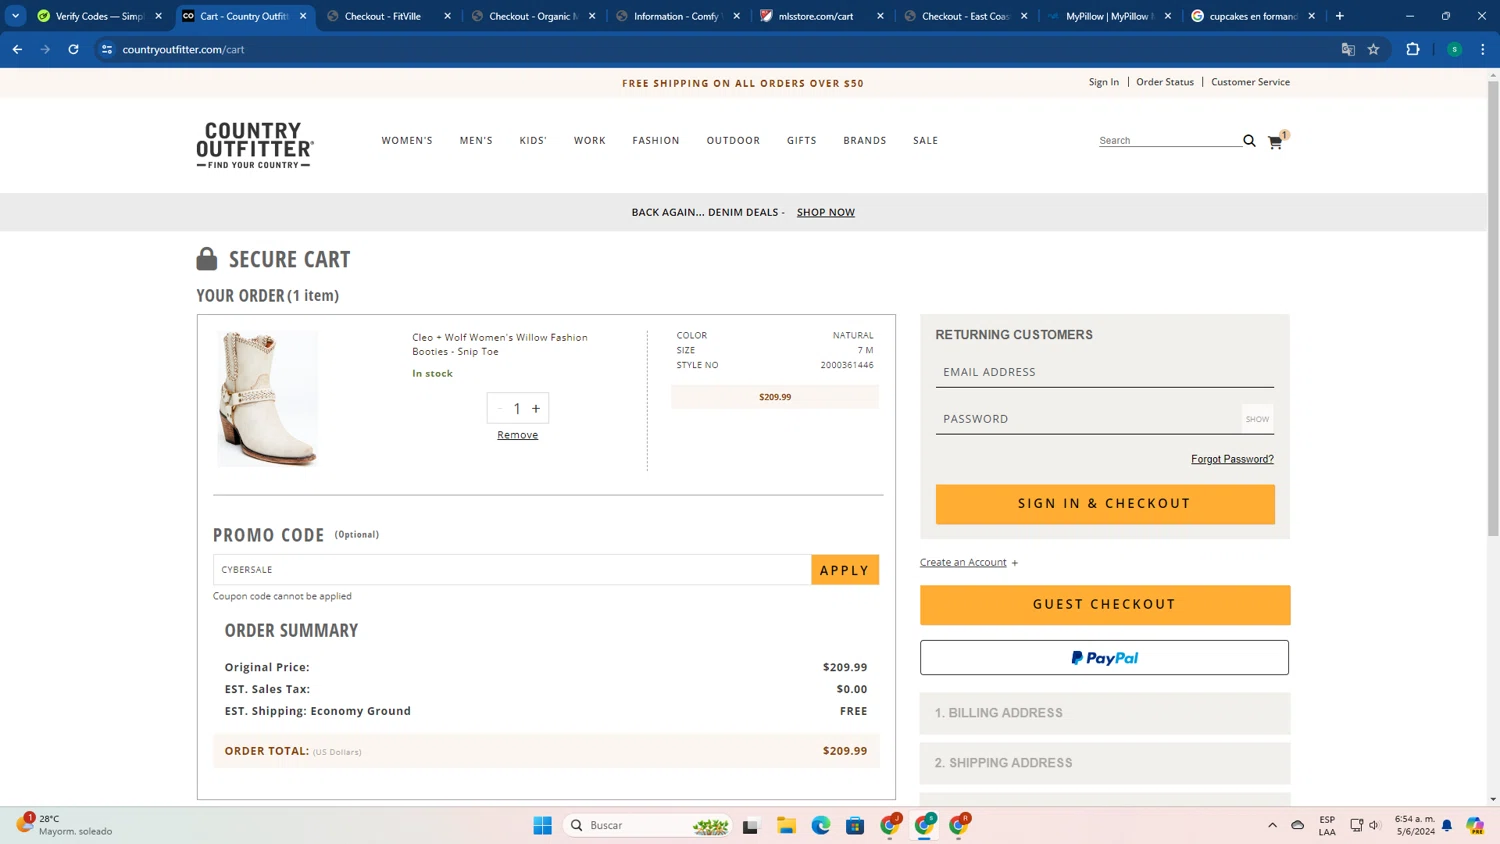Open Cleo + Wolf booties product title
The image size is (1500, 844).
click(500, 344)
